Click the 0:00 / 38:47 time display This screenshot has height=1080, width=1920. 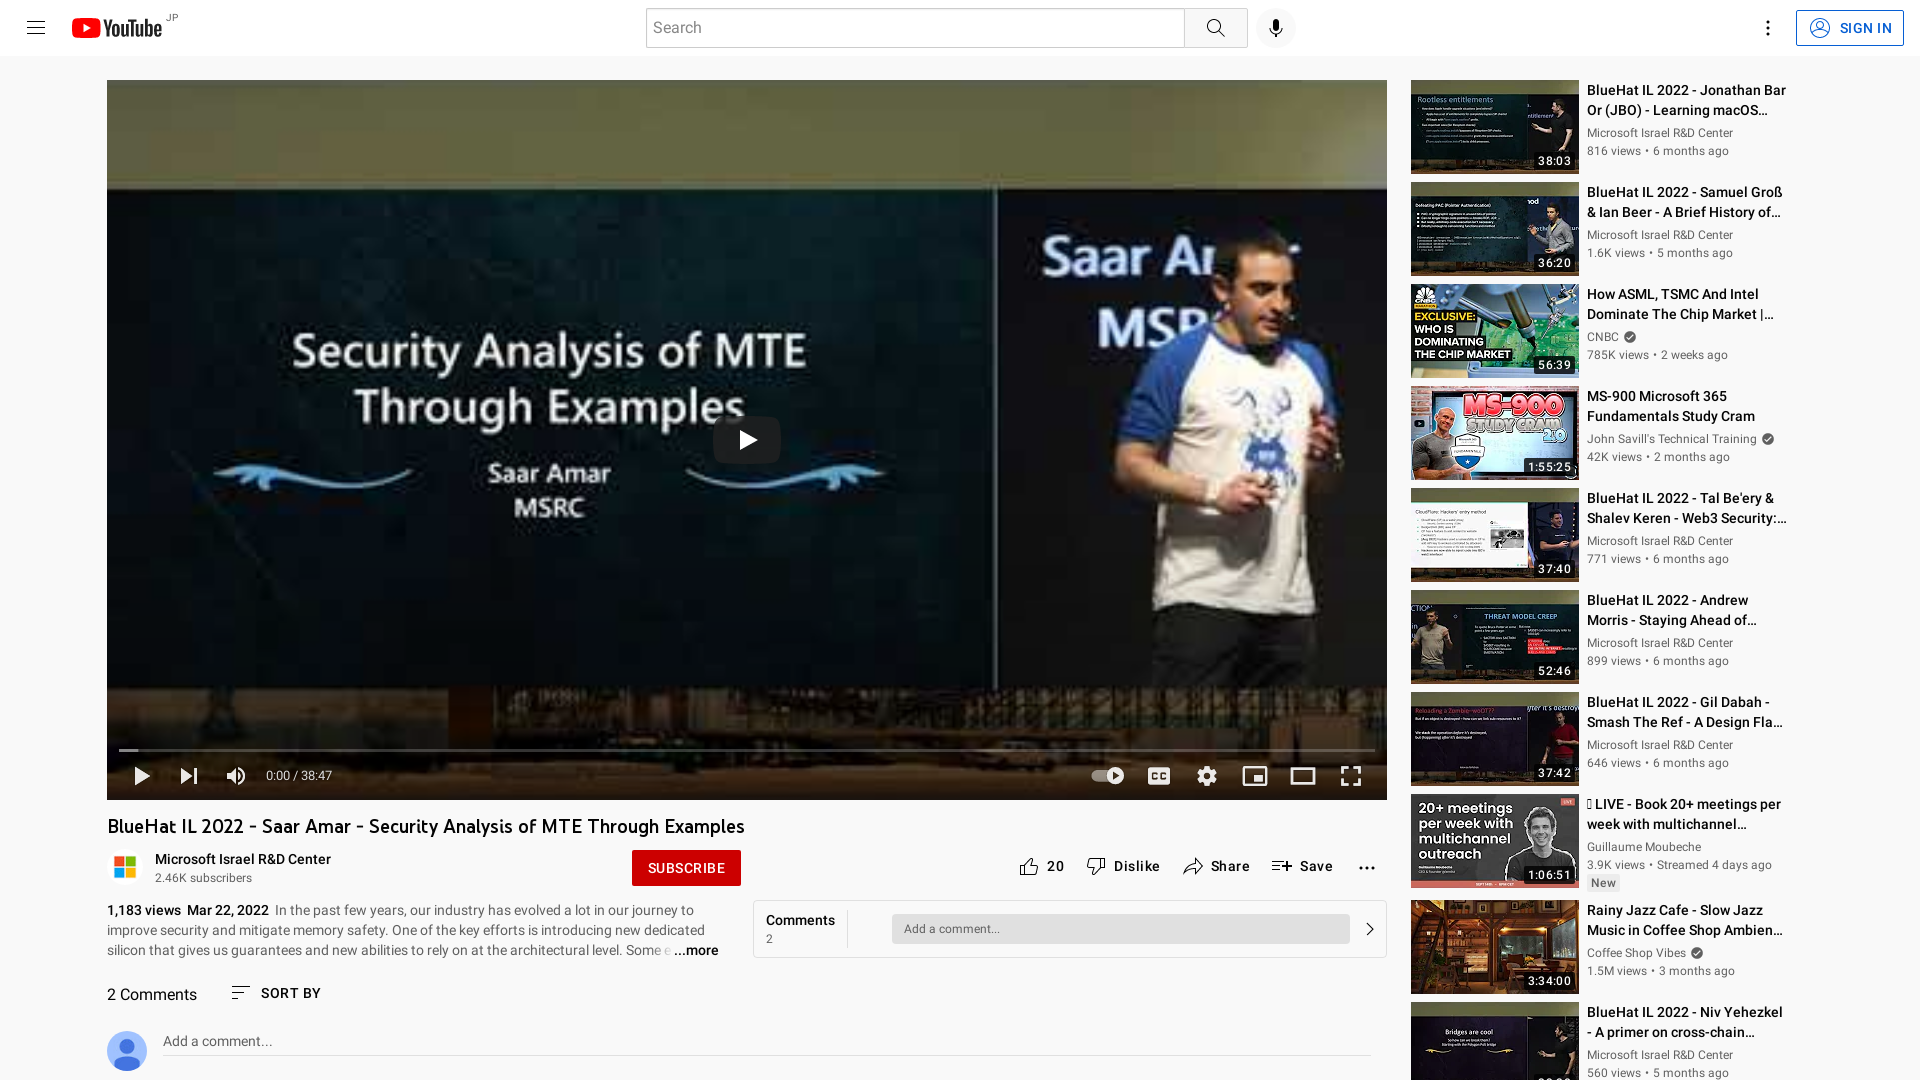299,776
